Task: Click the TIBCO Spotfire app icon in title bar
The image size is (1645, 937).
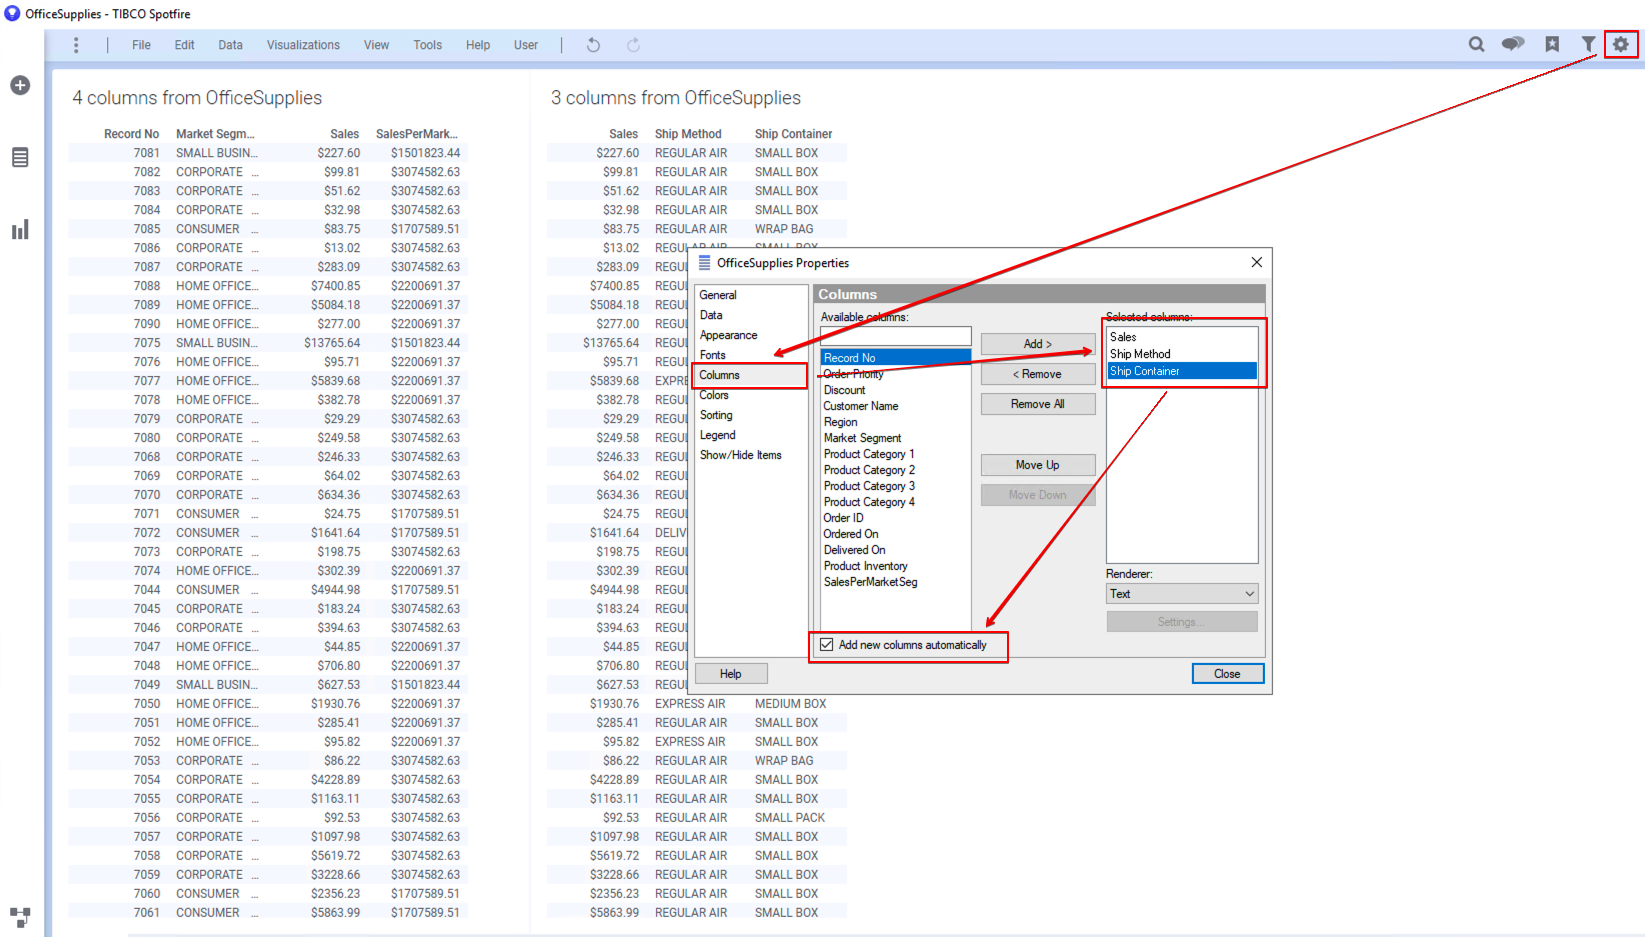Action: 12,13
